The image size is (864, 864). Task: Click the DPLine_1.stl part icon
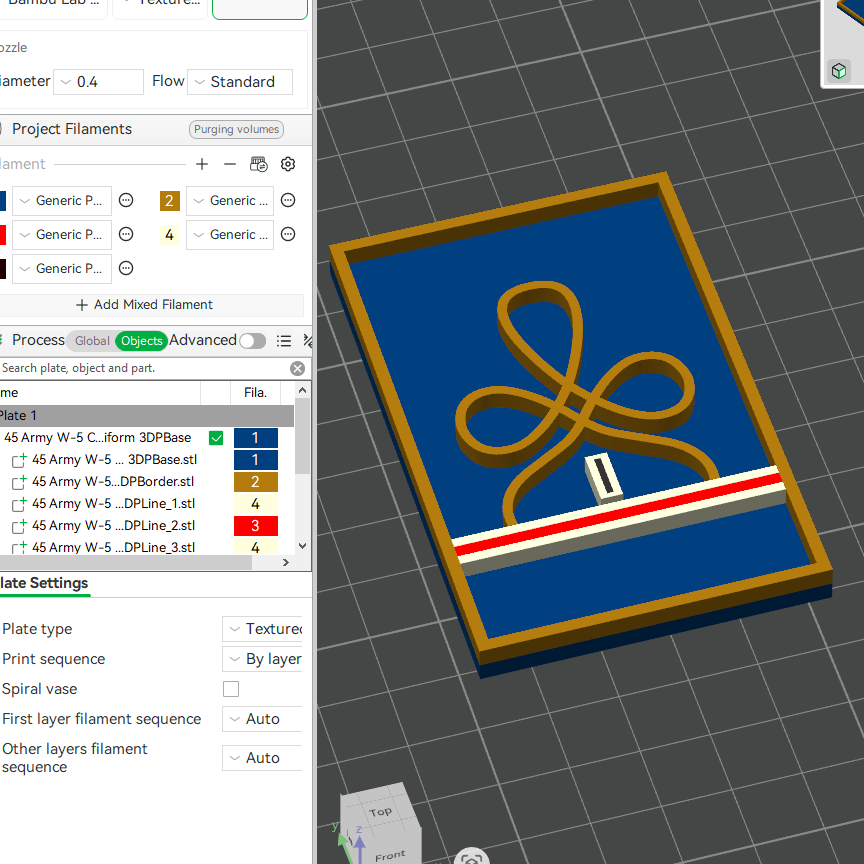(x=19, y=504)
